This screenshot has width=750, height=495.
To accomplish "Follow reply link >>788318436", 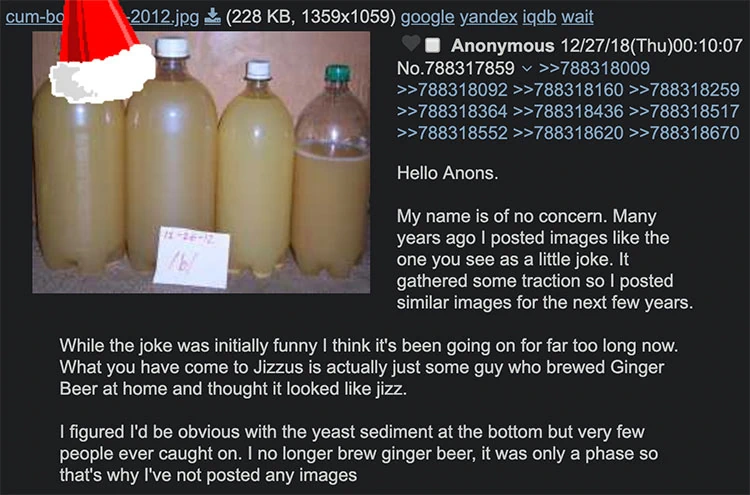I will [568, 111].
